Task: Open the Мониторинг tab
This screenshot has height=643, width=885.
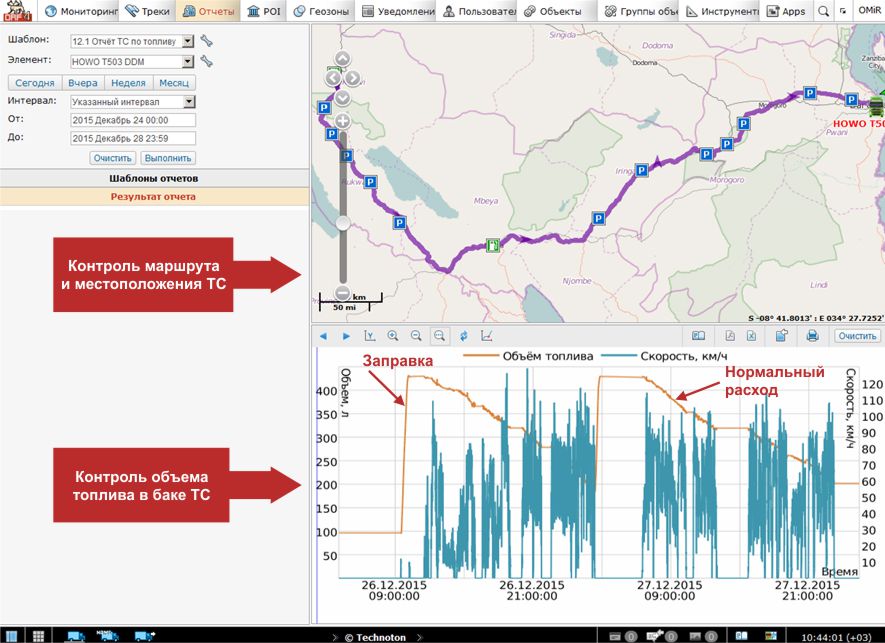Action: click(x=80, y=11)
